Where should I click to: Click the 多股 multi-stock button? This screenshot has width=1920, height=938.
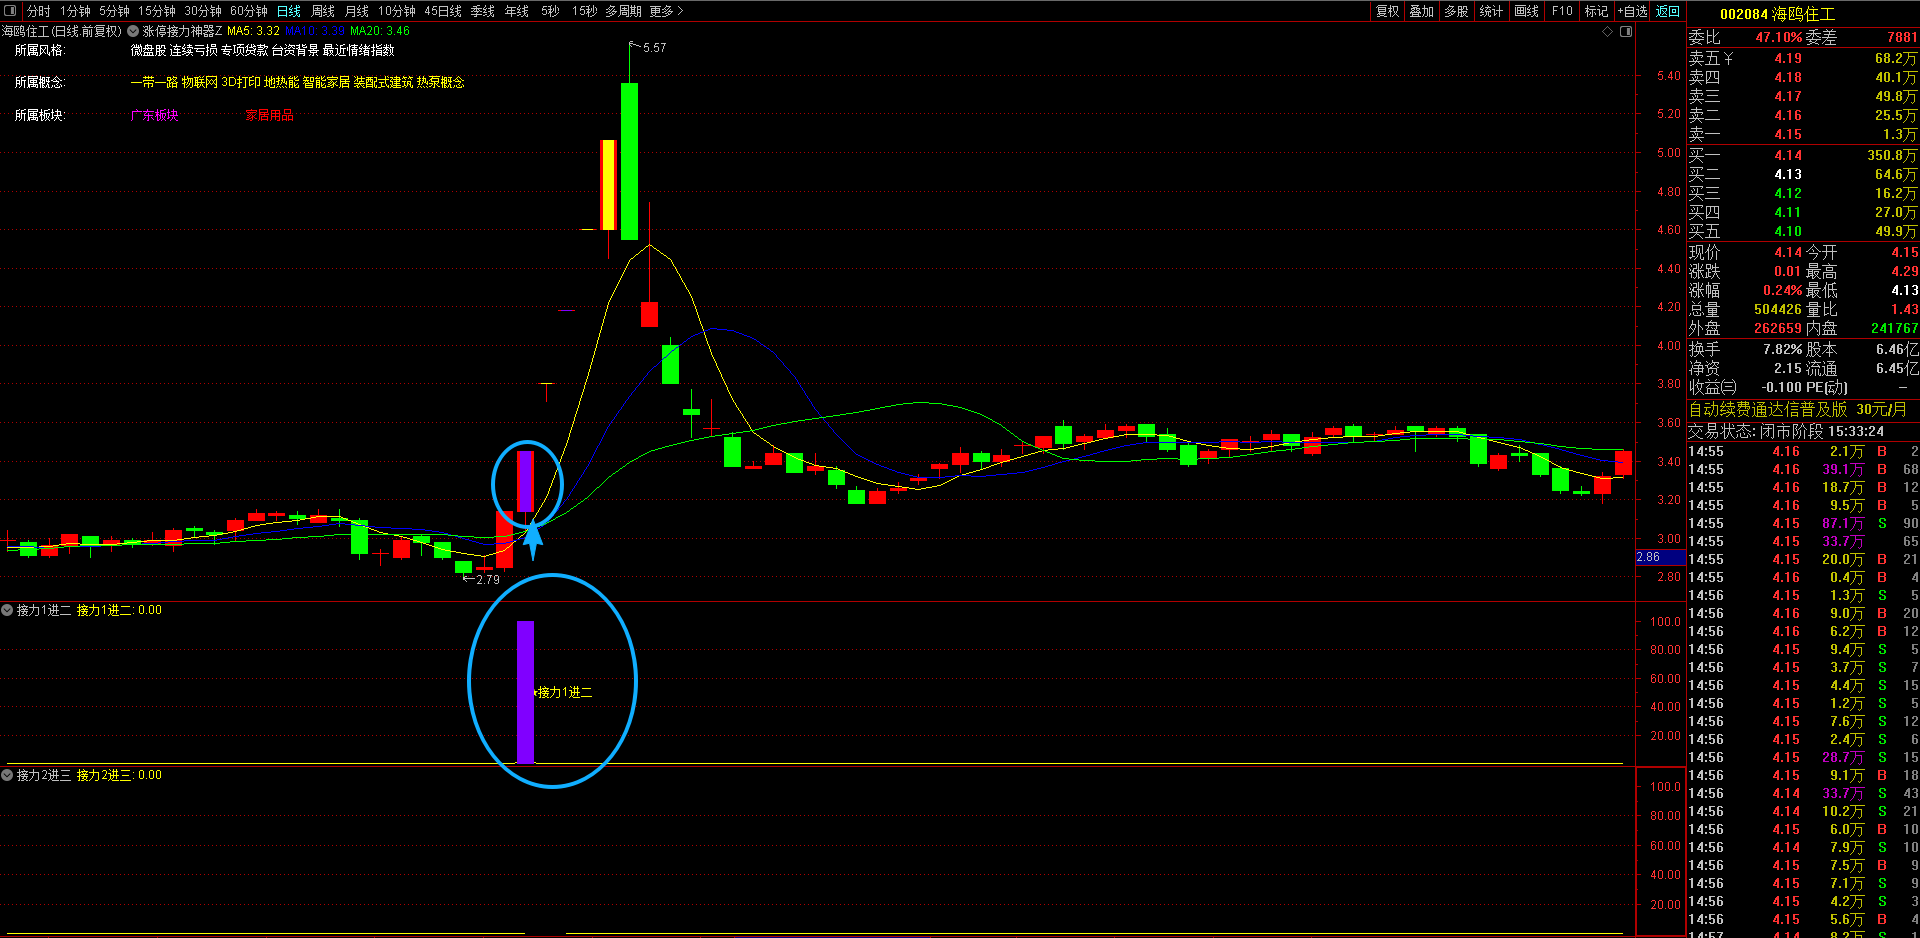click(1456, 11)
